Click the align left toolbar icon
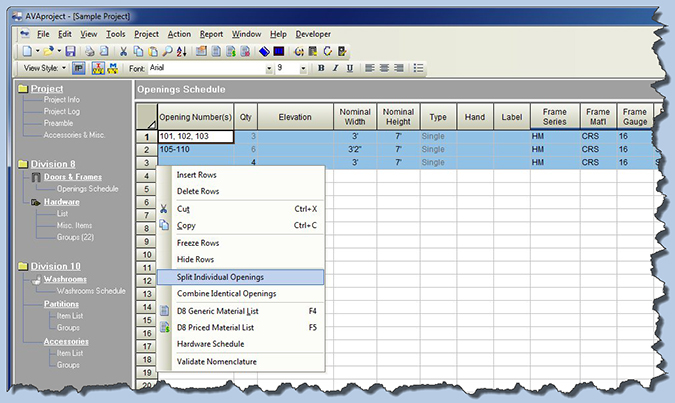Image resolution: width=675 pixels, height=403 pixels. tap(370, 68)
